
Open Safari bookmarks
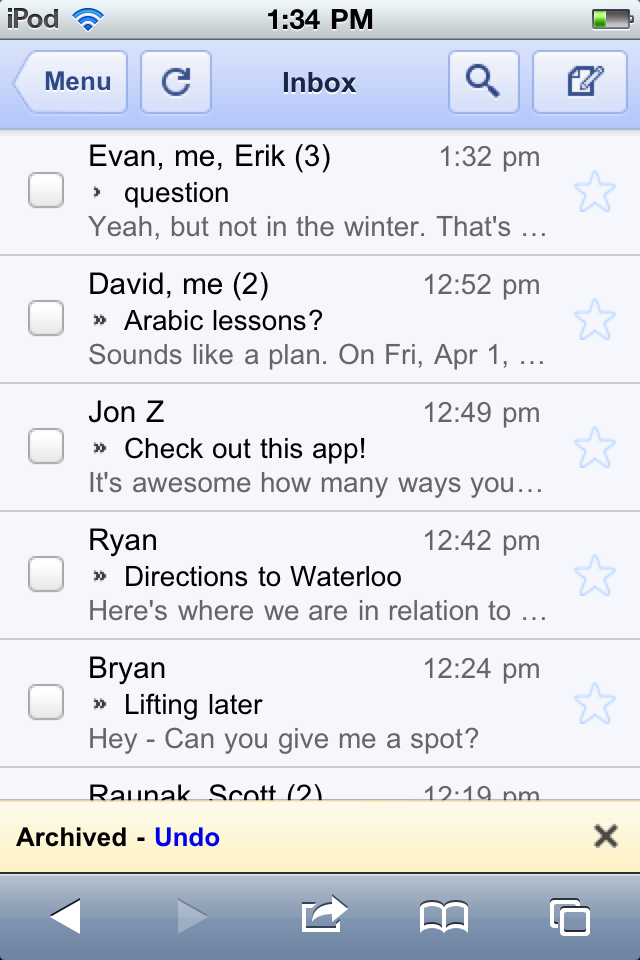point(444,916)
